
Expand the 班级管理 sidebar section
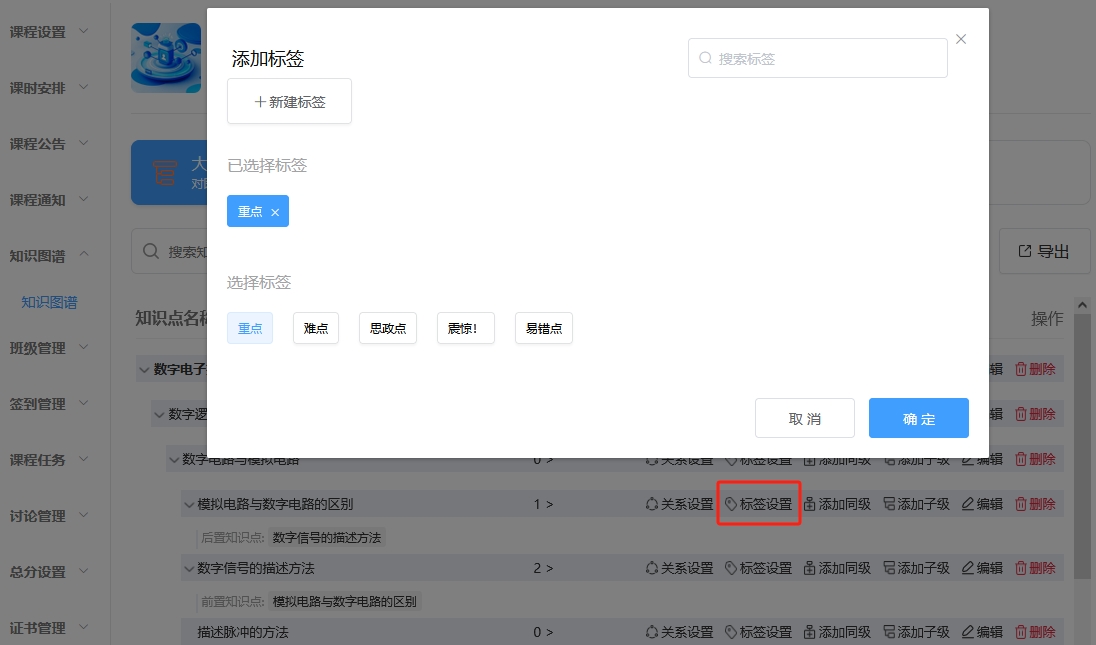click(49, 348)
